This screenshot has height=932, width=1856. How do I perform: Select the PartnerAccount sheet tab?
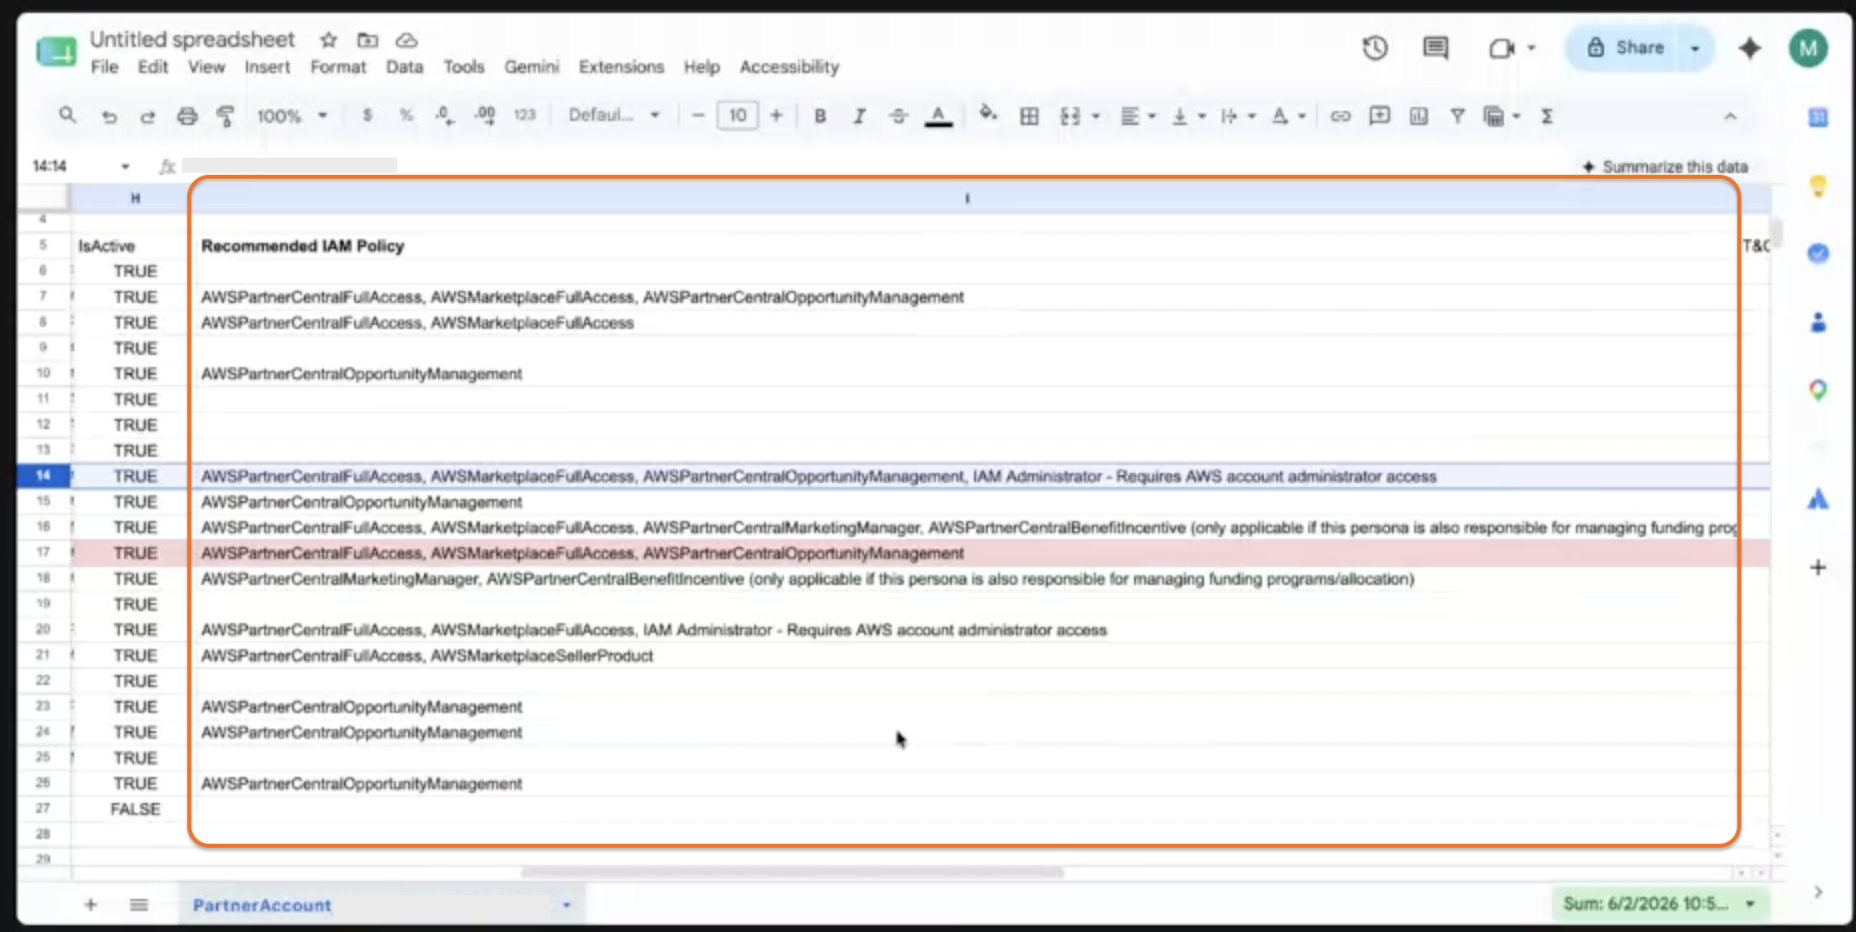pyautogui.click(x=262, y=905)
